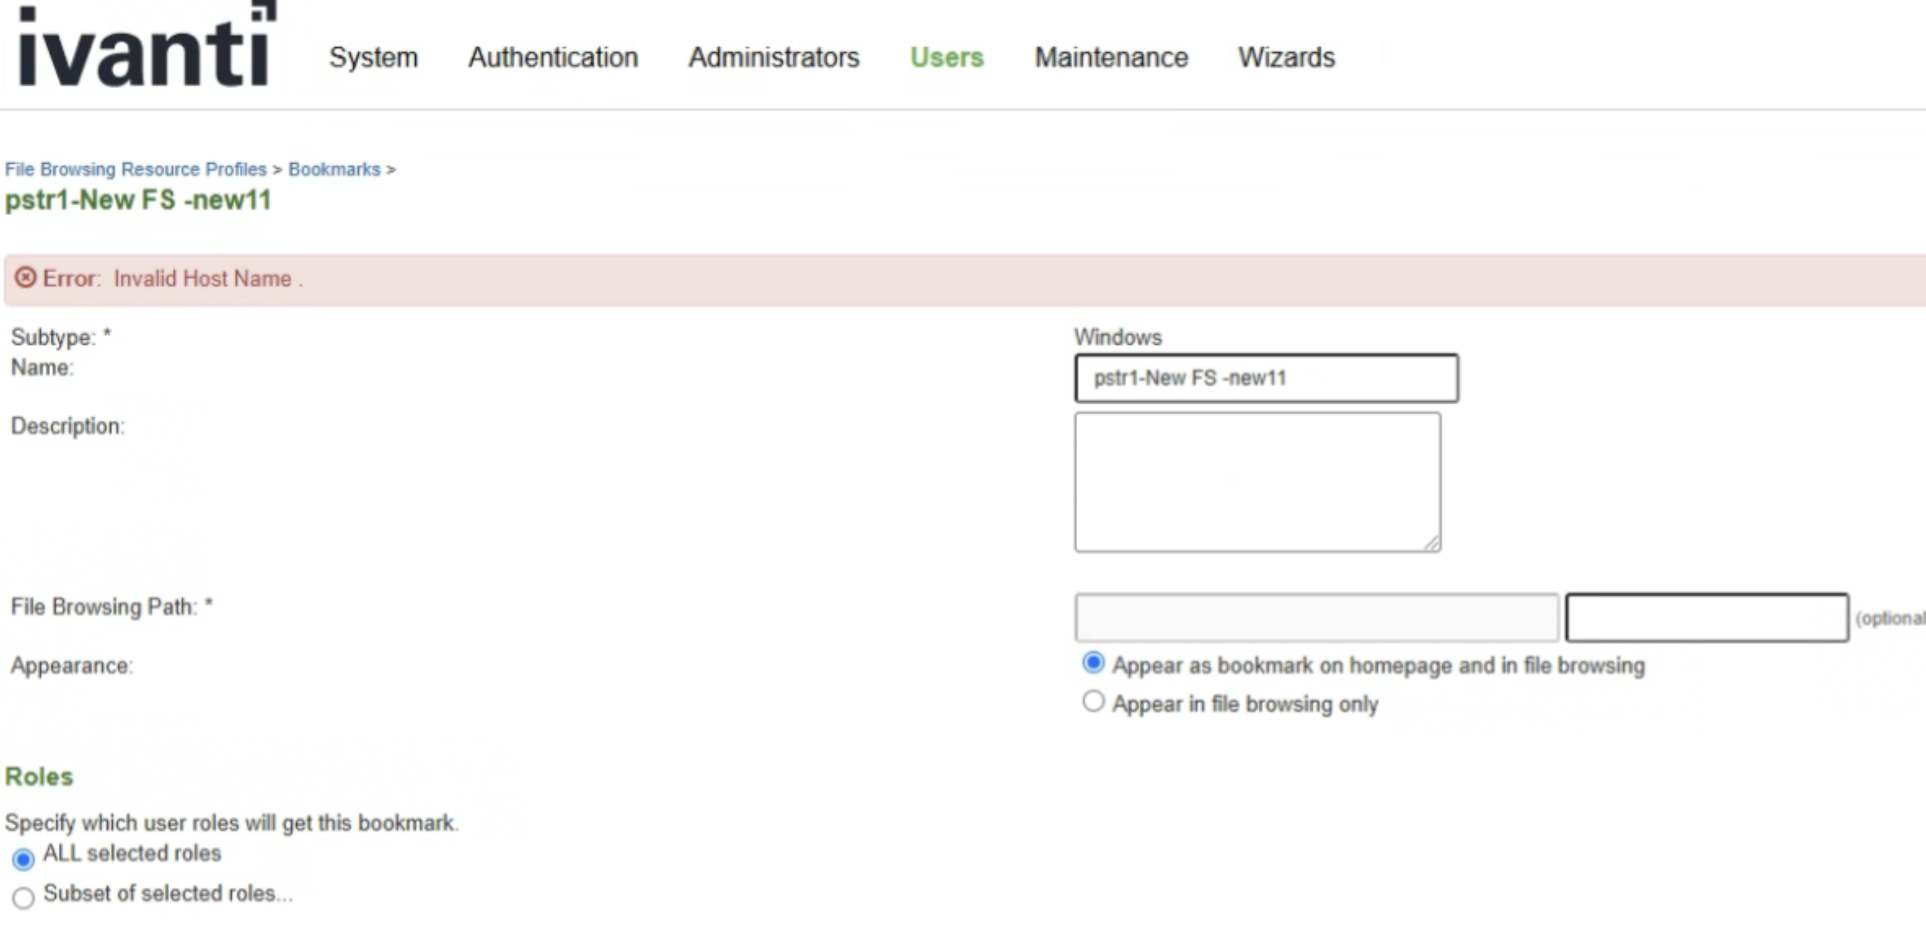Click inside the Description text area
This screenshot has height=926, width=1926.
pos(1256,480)
